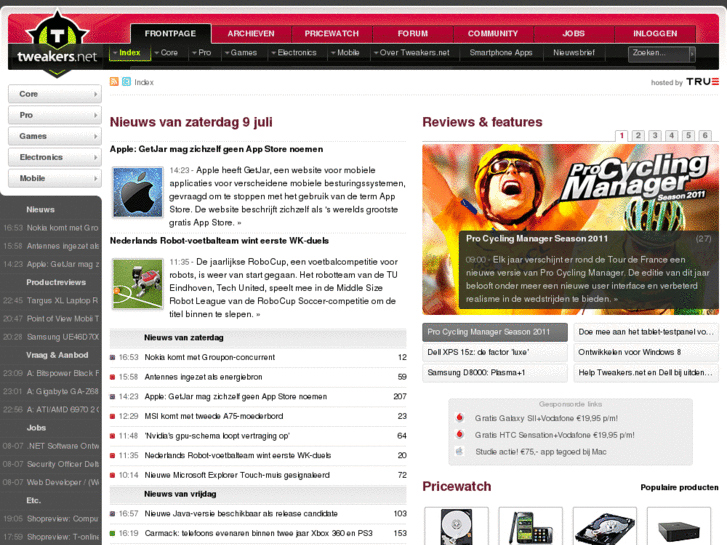Show reviews slide 4
Viewport: 727px width, 545px height.
pyautogui.click(x=671, y=135)
